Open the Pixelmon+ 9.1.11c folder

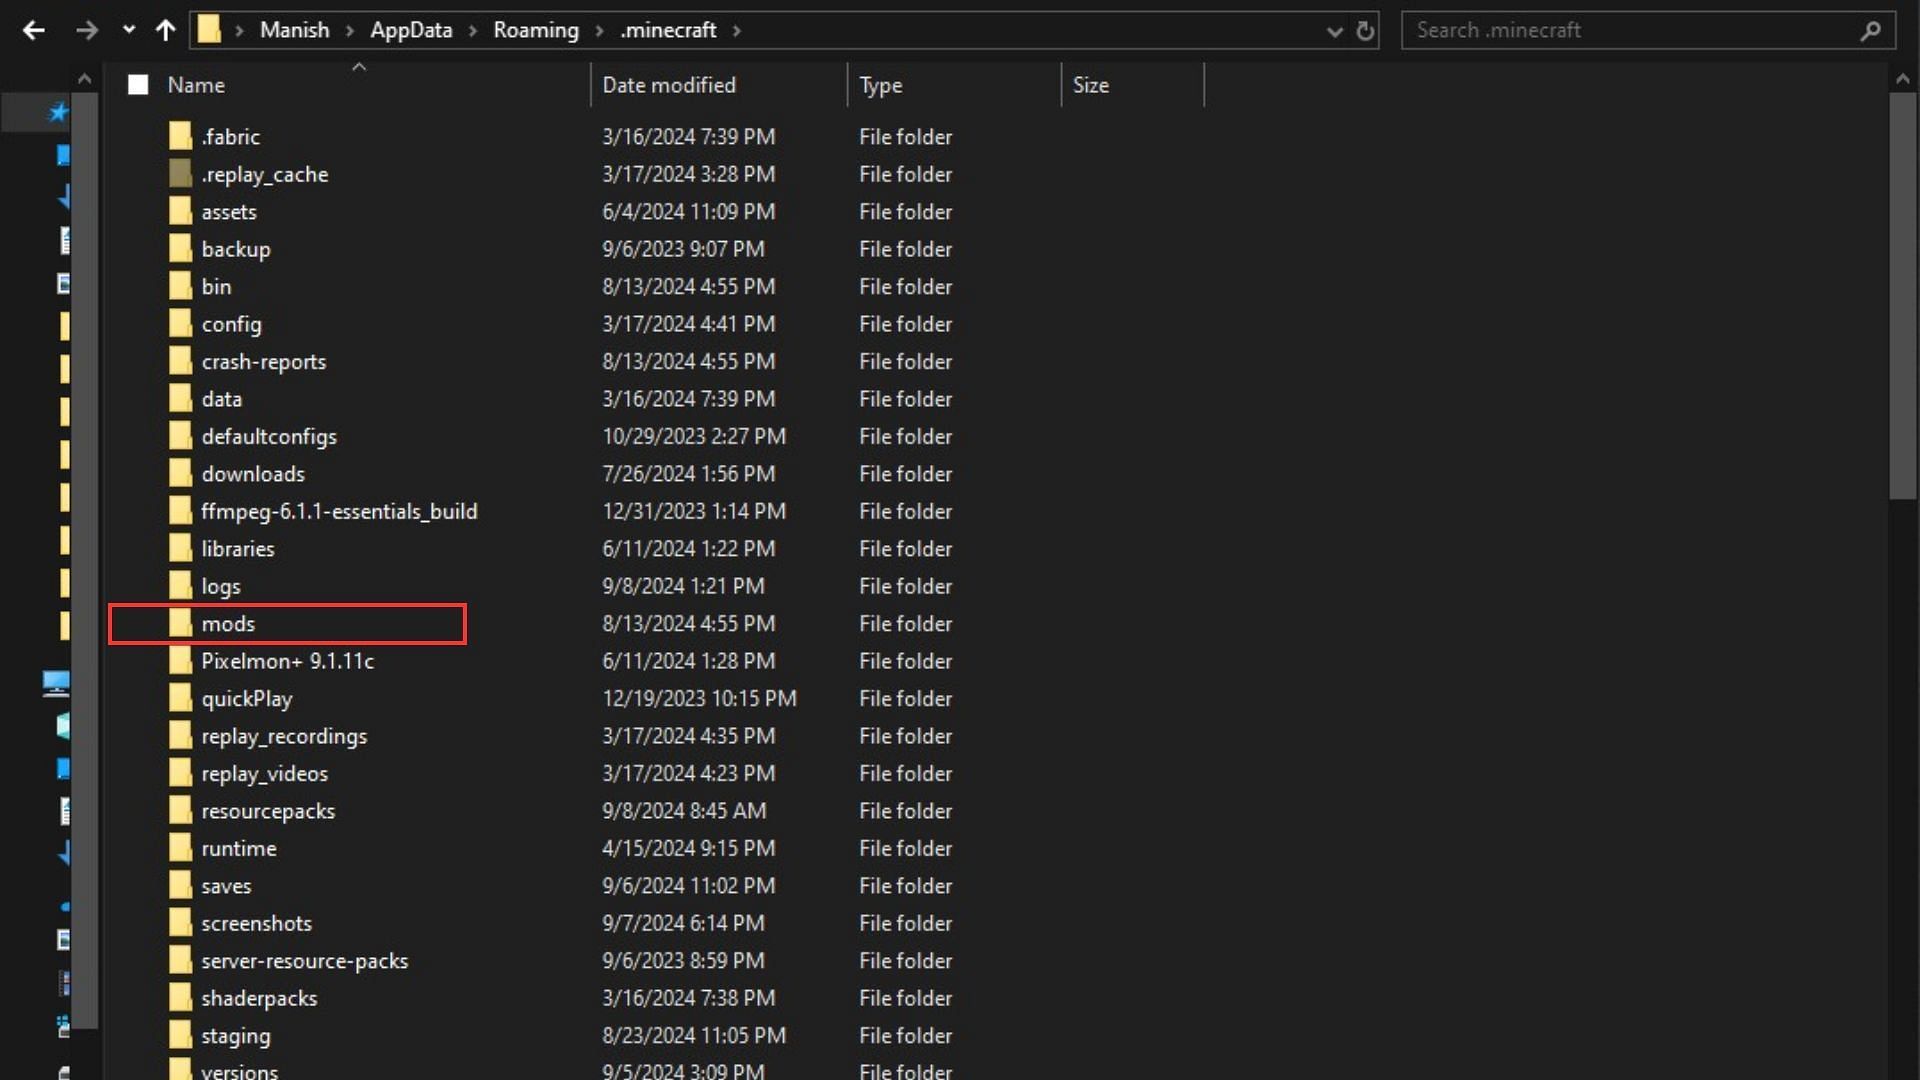287,661
